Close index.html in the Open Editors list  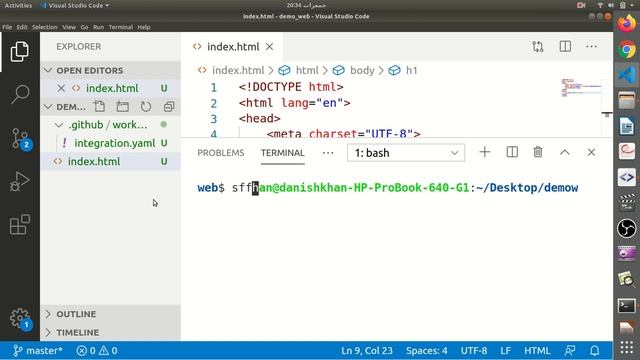[61, 88]
